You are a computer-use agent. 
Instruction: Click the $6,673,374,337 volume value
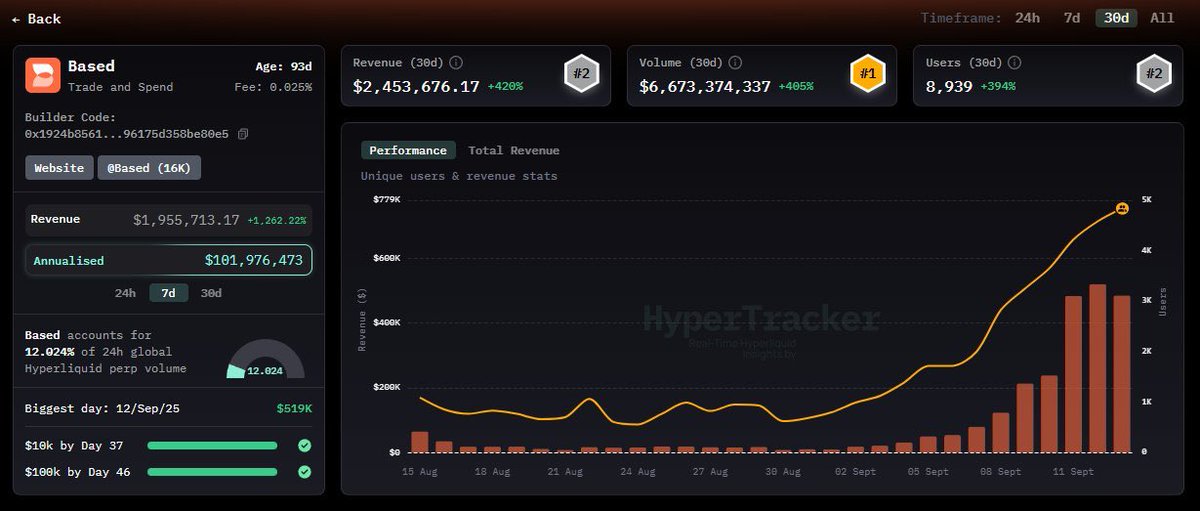pyautogui.click(x=705, y=87)
